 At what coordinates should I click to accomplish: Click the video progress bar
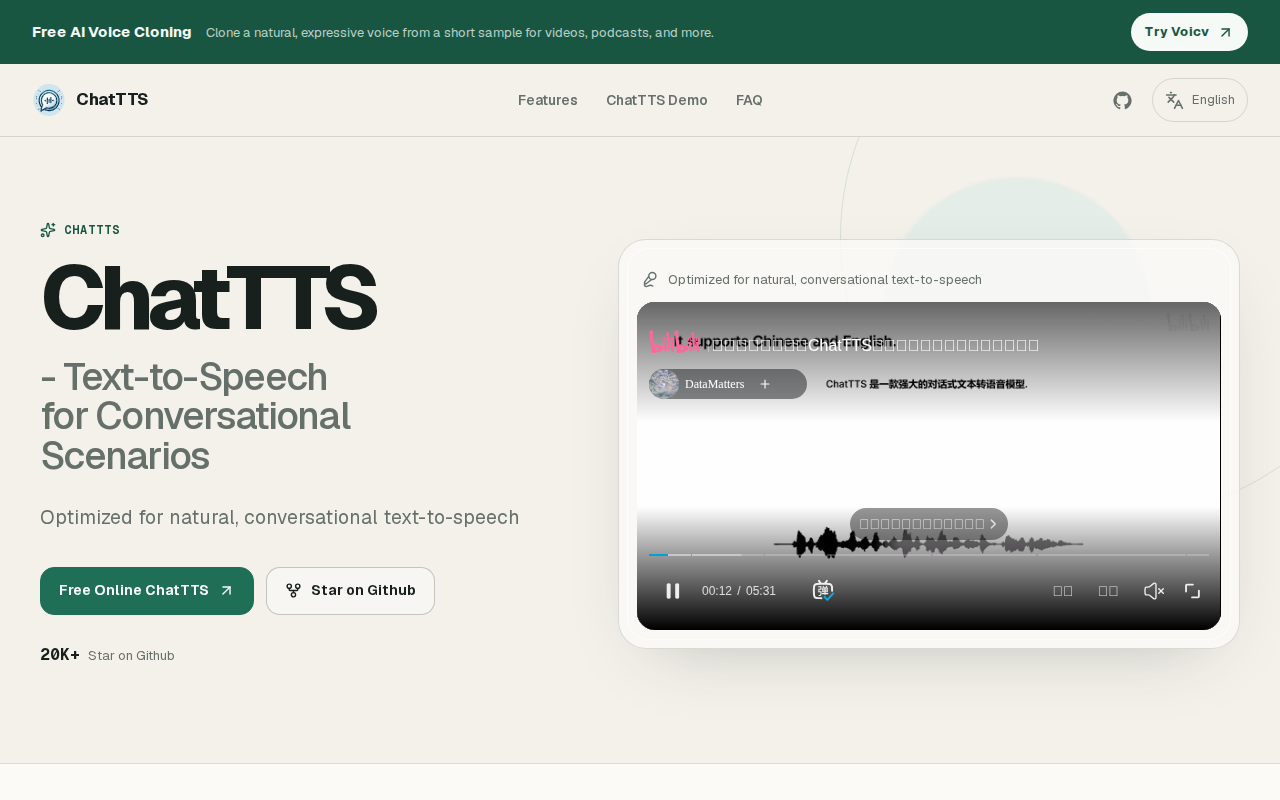tap(929, 554)
